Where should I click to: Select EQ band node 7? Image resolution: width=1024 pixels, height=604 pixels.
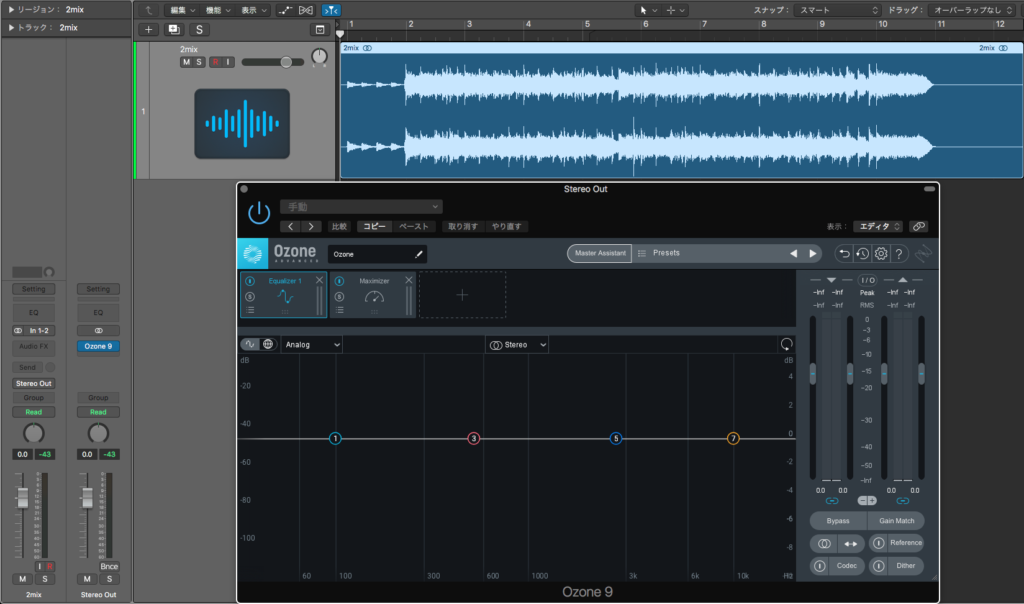coord(733,439)
